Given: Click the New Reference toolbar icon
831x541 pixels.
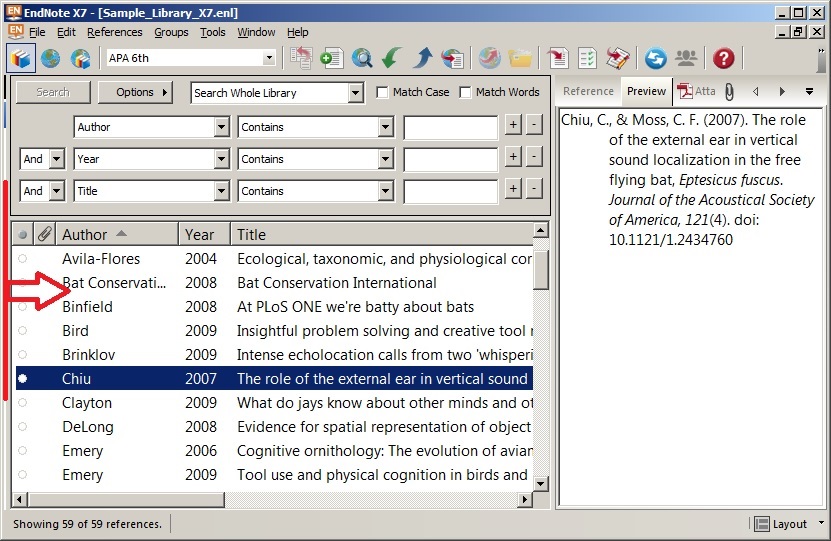Looking at the screenshot, I should click(x=331, y=58).
